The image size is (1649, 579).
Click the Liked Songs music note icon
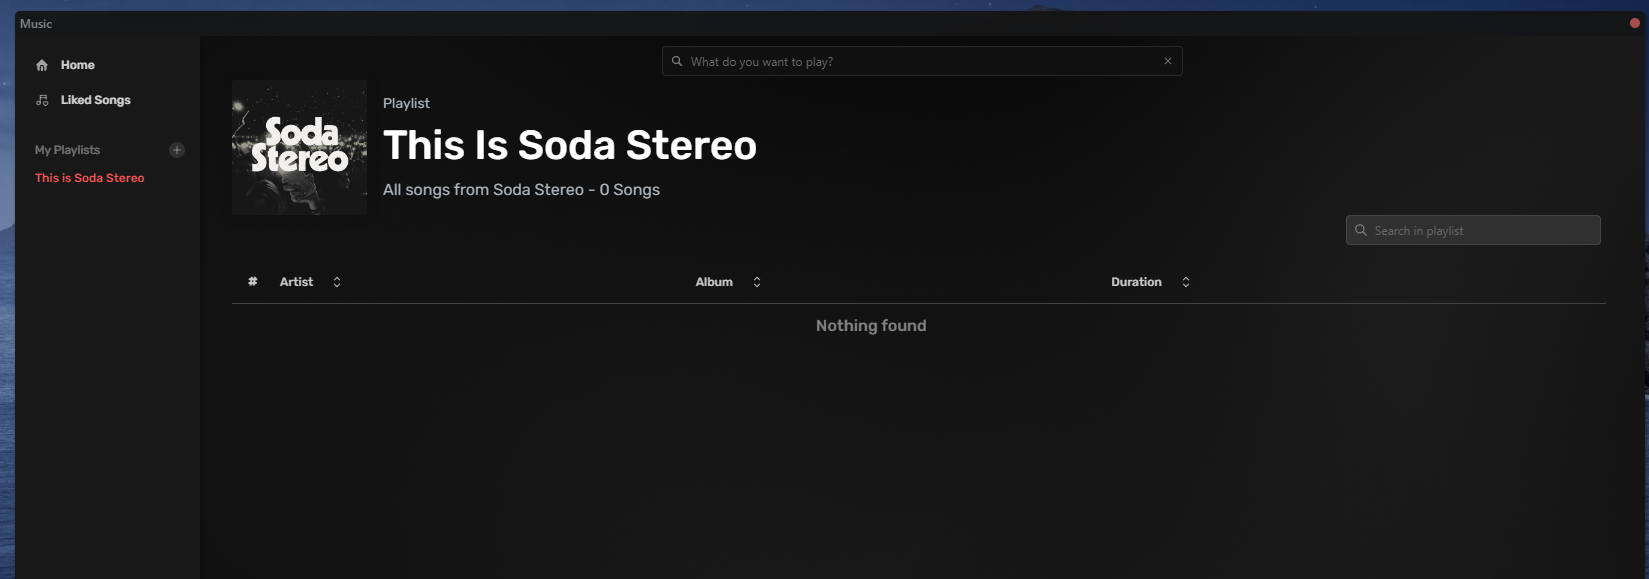pyautogui.click(x=42, y=100)
